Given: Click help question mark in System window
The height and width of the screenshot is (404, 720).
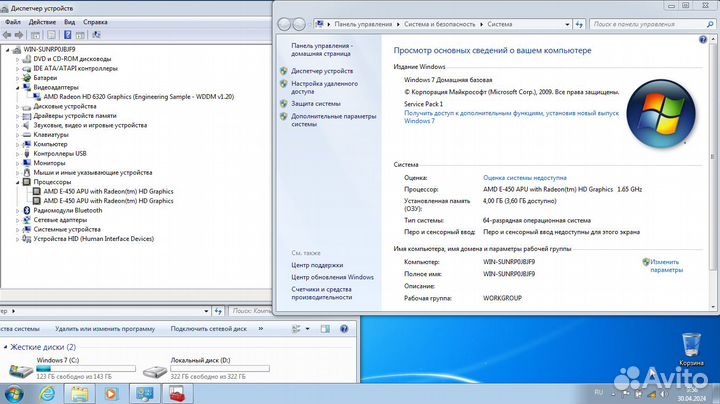Looking at the screenshot, I should tap(703, 39).
